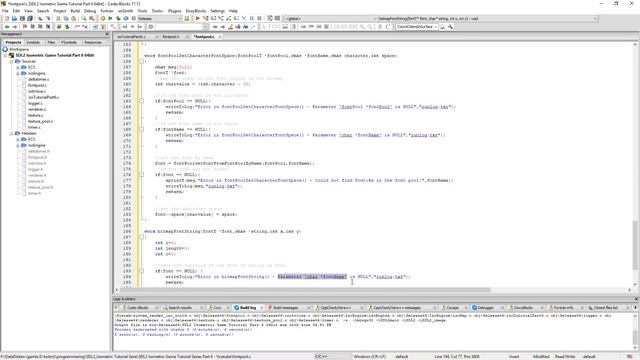The height and width of the screenshot is (360, 640).
Task: Open fontpool.c in the Sources tree
Action: click(x=37, y=85)
